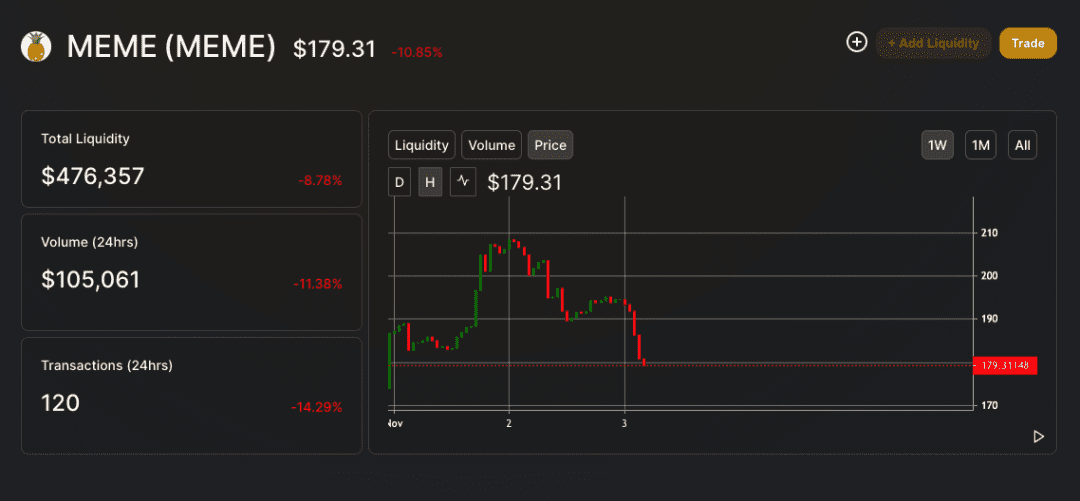The width and height of the screenshot is (1080, 501).
Task: Open the Trade button
Action: point(1028,43)
